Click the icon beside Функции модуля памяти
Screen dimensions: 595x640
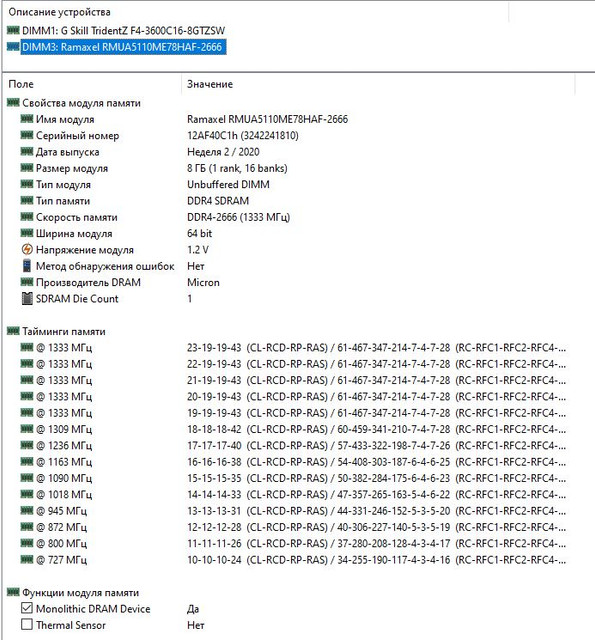point(13,592)
